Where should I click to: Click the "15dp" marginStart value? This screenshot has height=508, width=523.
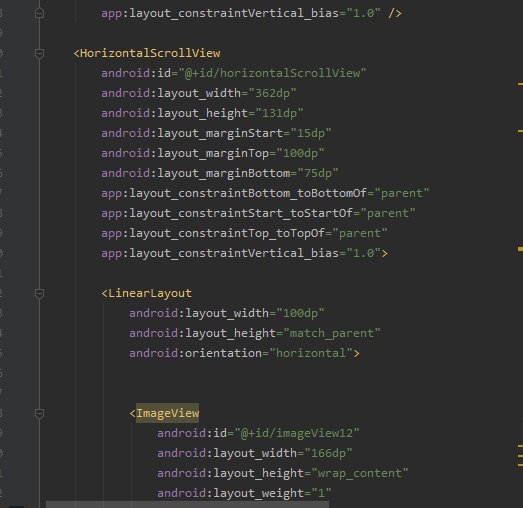click(x=311, y=133)
